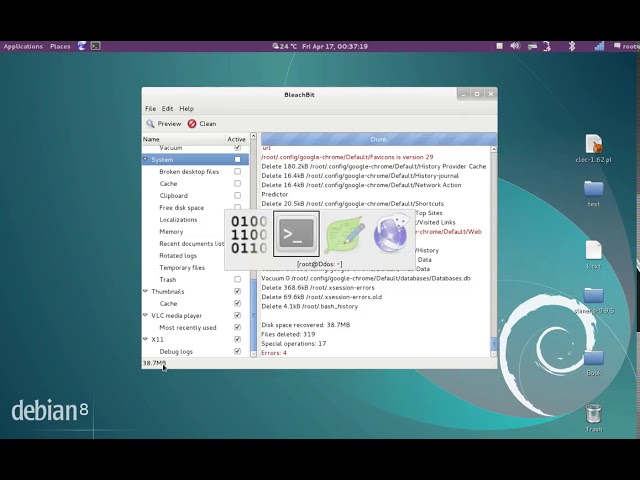
Task: Collapse the VLC media player category
Action: click(x=145, y=315)
